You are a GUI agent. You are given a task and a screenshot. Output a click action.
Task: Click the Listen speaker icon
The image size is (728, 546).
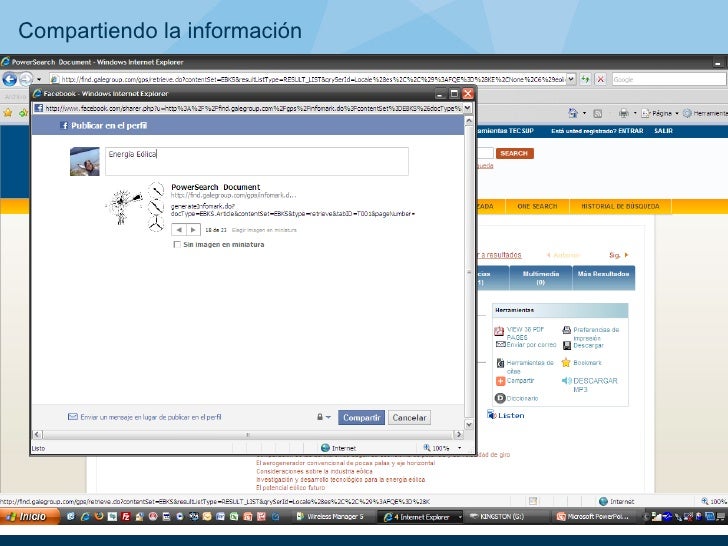[492, 415]
